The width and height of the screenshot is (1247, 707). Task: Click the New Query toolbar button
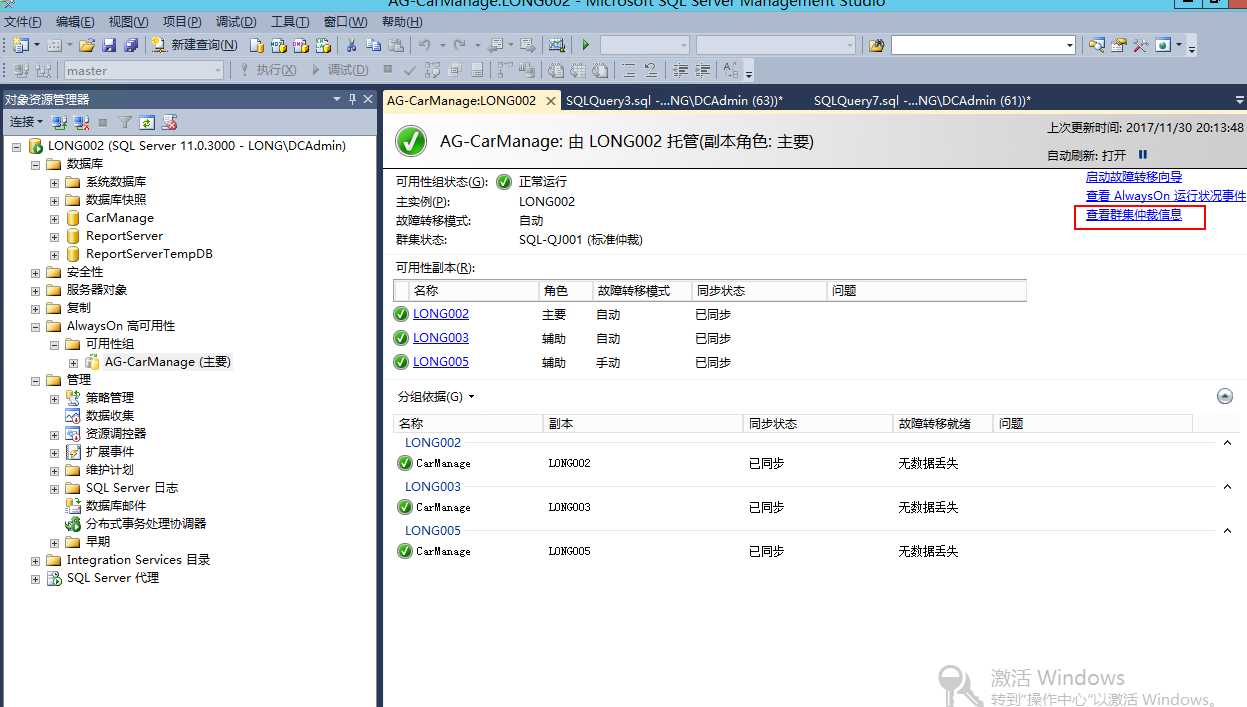click(194, 45)
